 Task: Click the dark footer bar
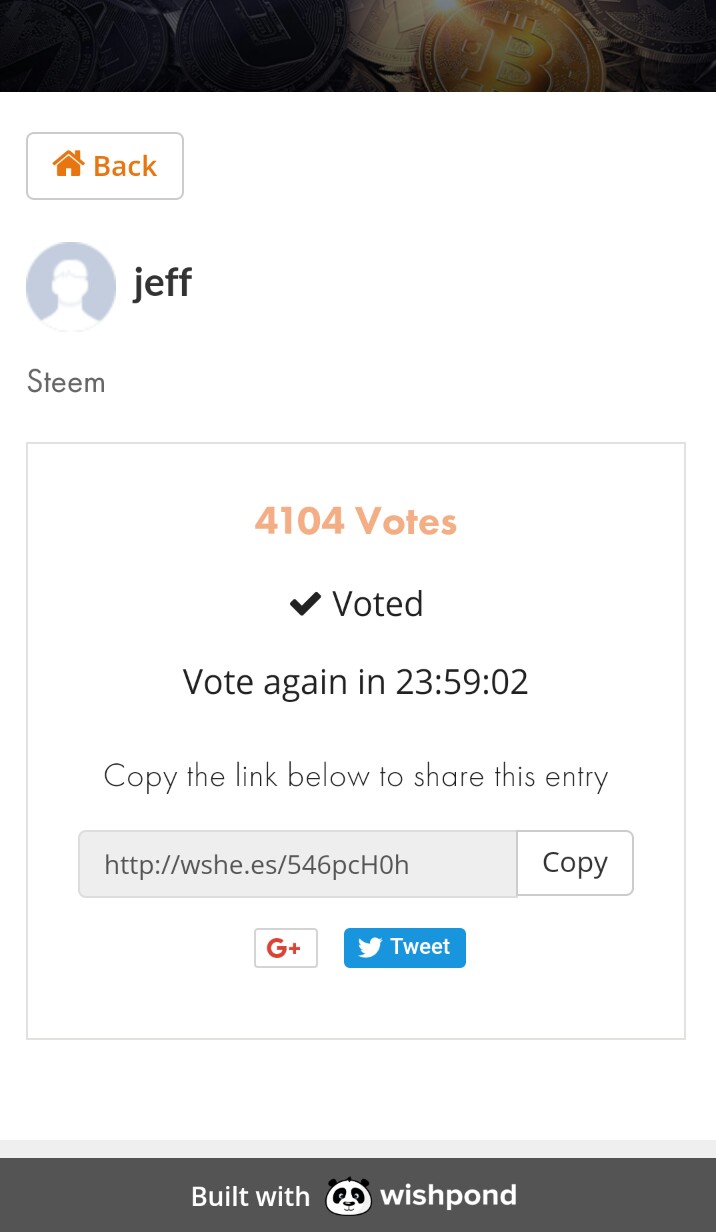pos(358,1195)
